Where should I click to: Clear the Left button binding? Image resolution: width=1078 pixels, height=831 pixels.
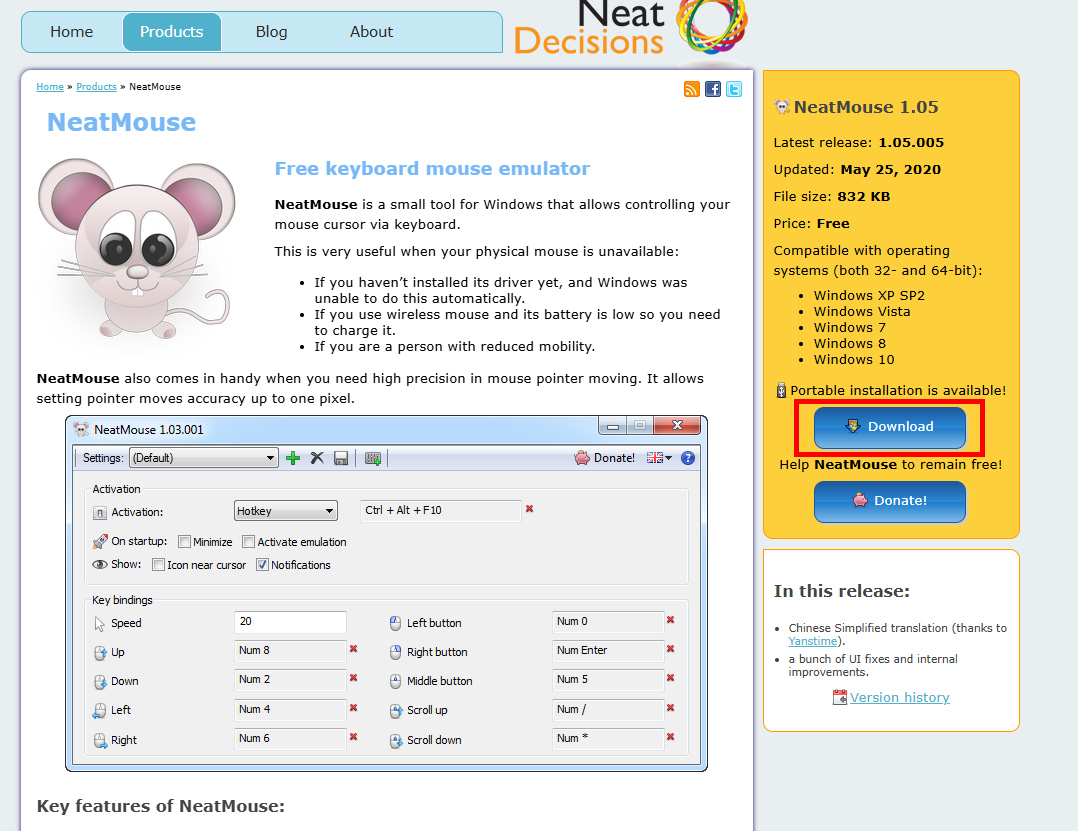coord(670,620)
